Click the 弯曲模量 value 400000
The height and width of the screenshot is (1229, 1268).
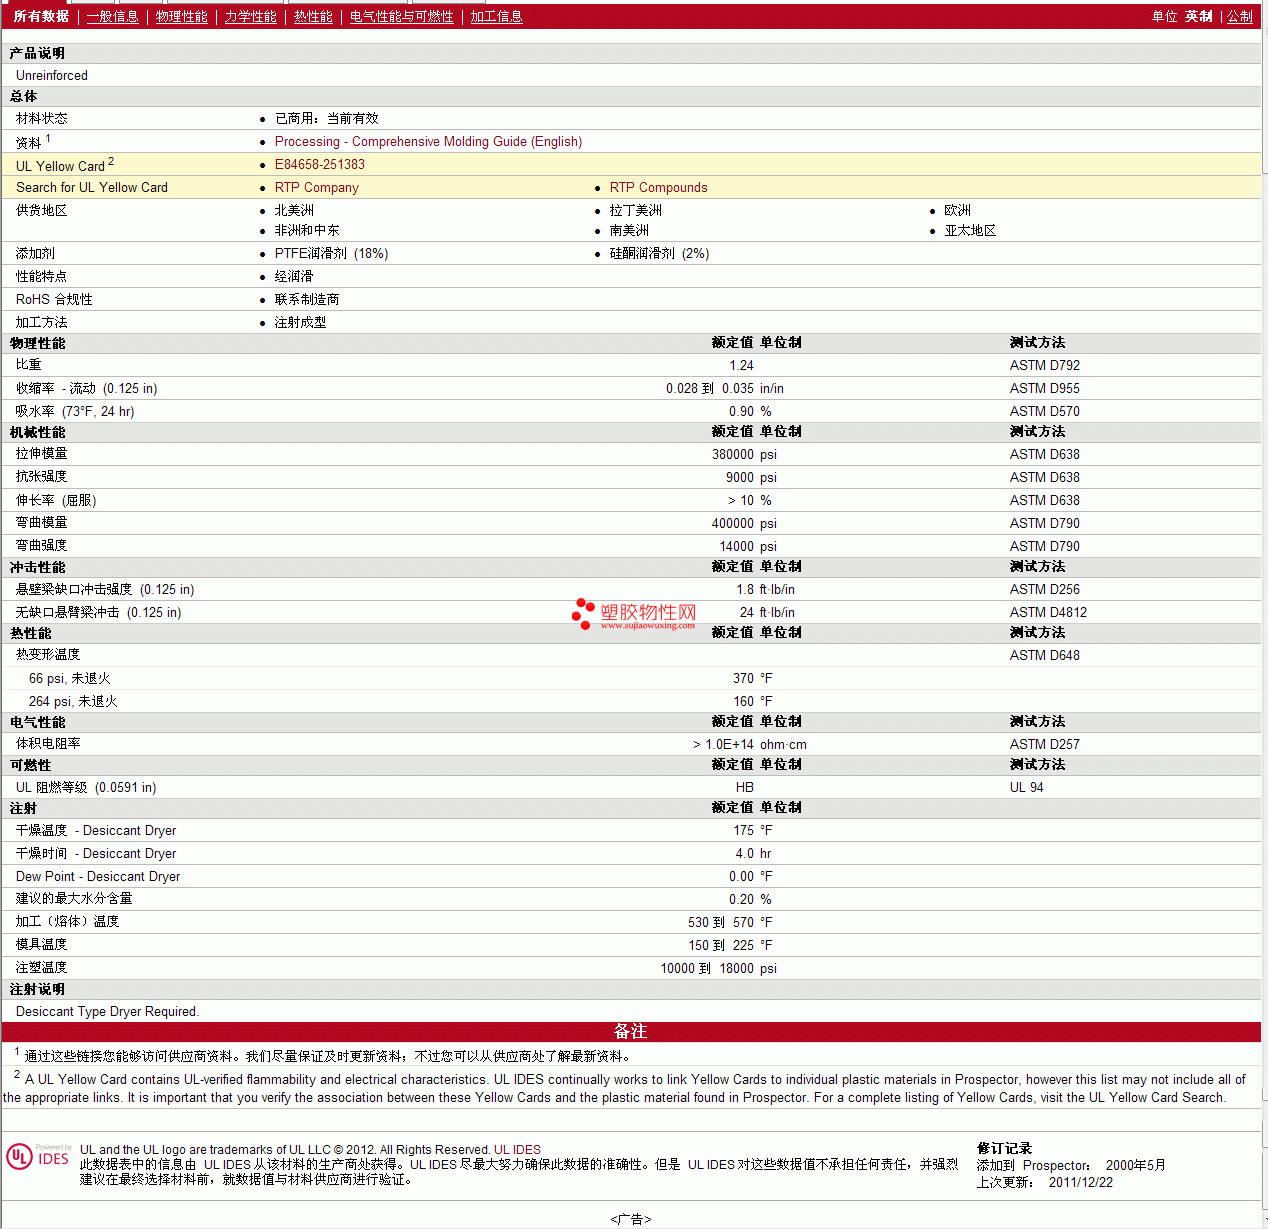point(733,524)
